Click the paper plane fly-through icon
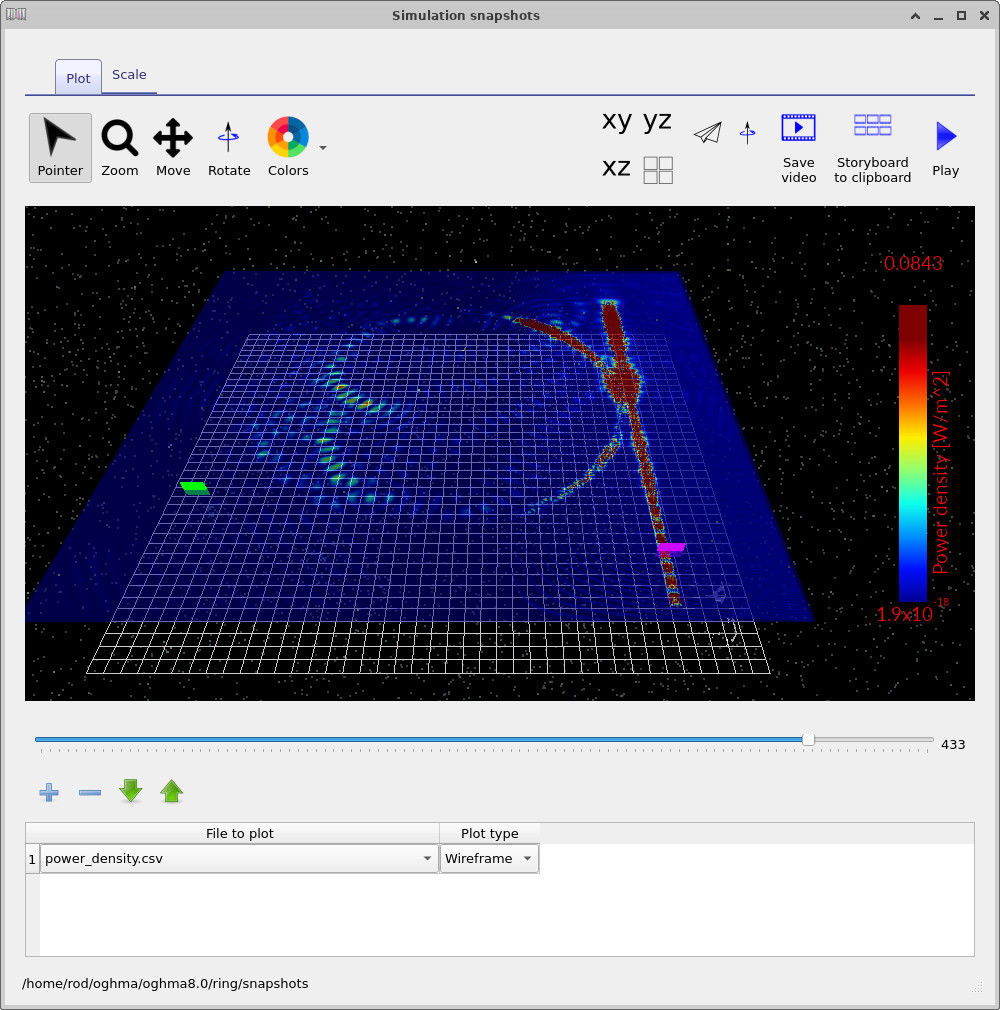Image resolution: width=1000 pixels, height=1010 pixels. [707, 131]
